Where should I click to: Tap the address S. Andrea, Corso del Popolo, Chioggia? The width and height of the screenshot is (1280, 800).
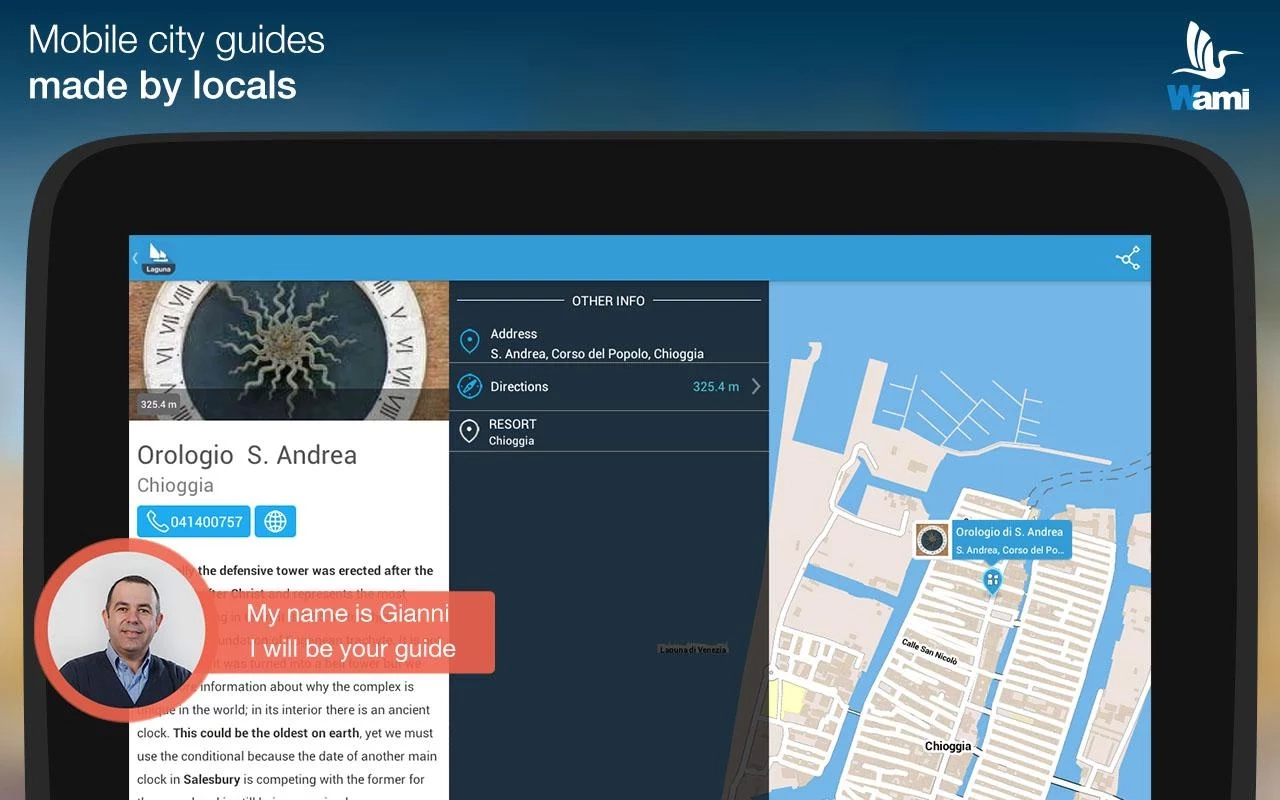tap(597, 354)
